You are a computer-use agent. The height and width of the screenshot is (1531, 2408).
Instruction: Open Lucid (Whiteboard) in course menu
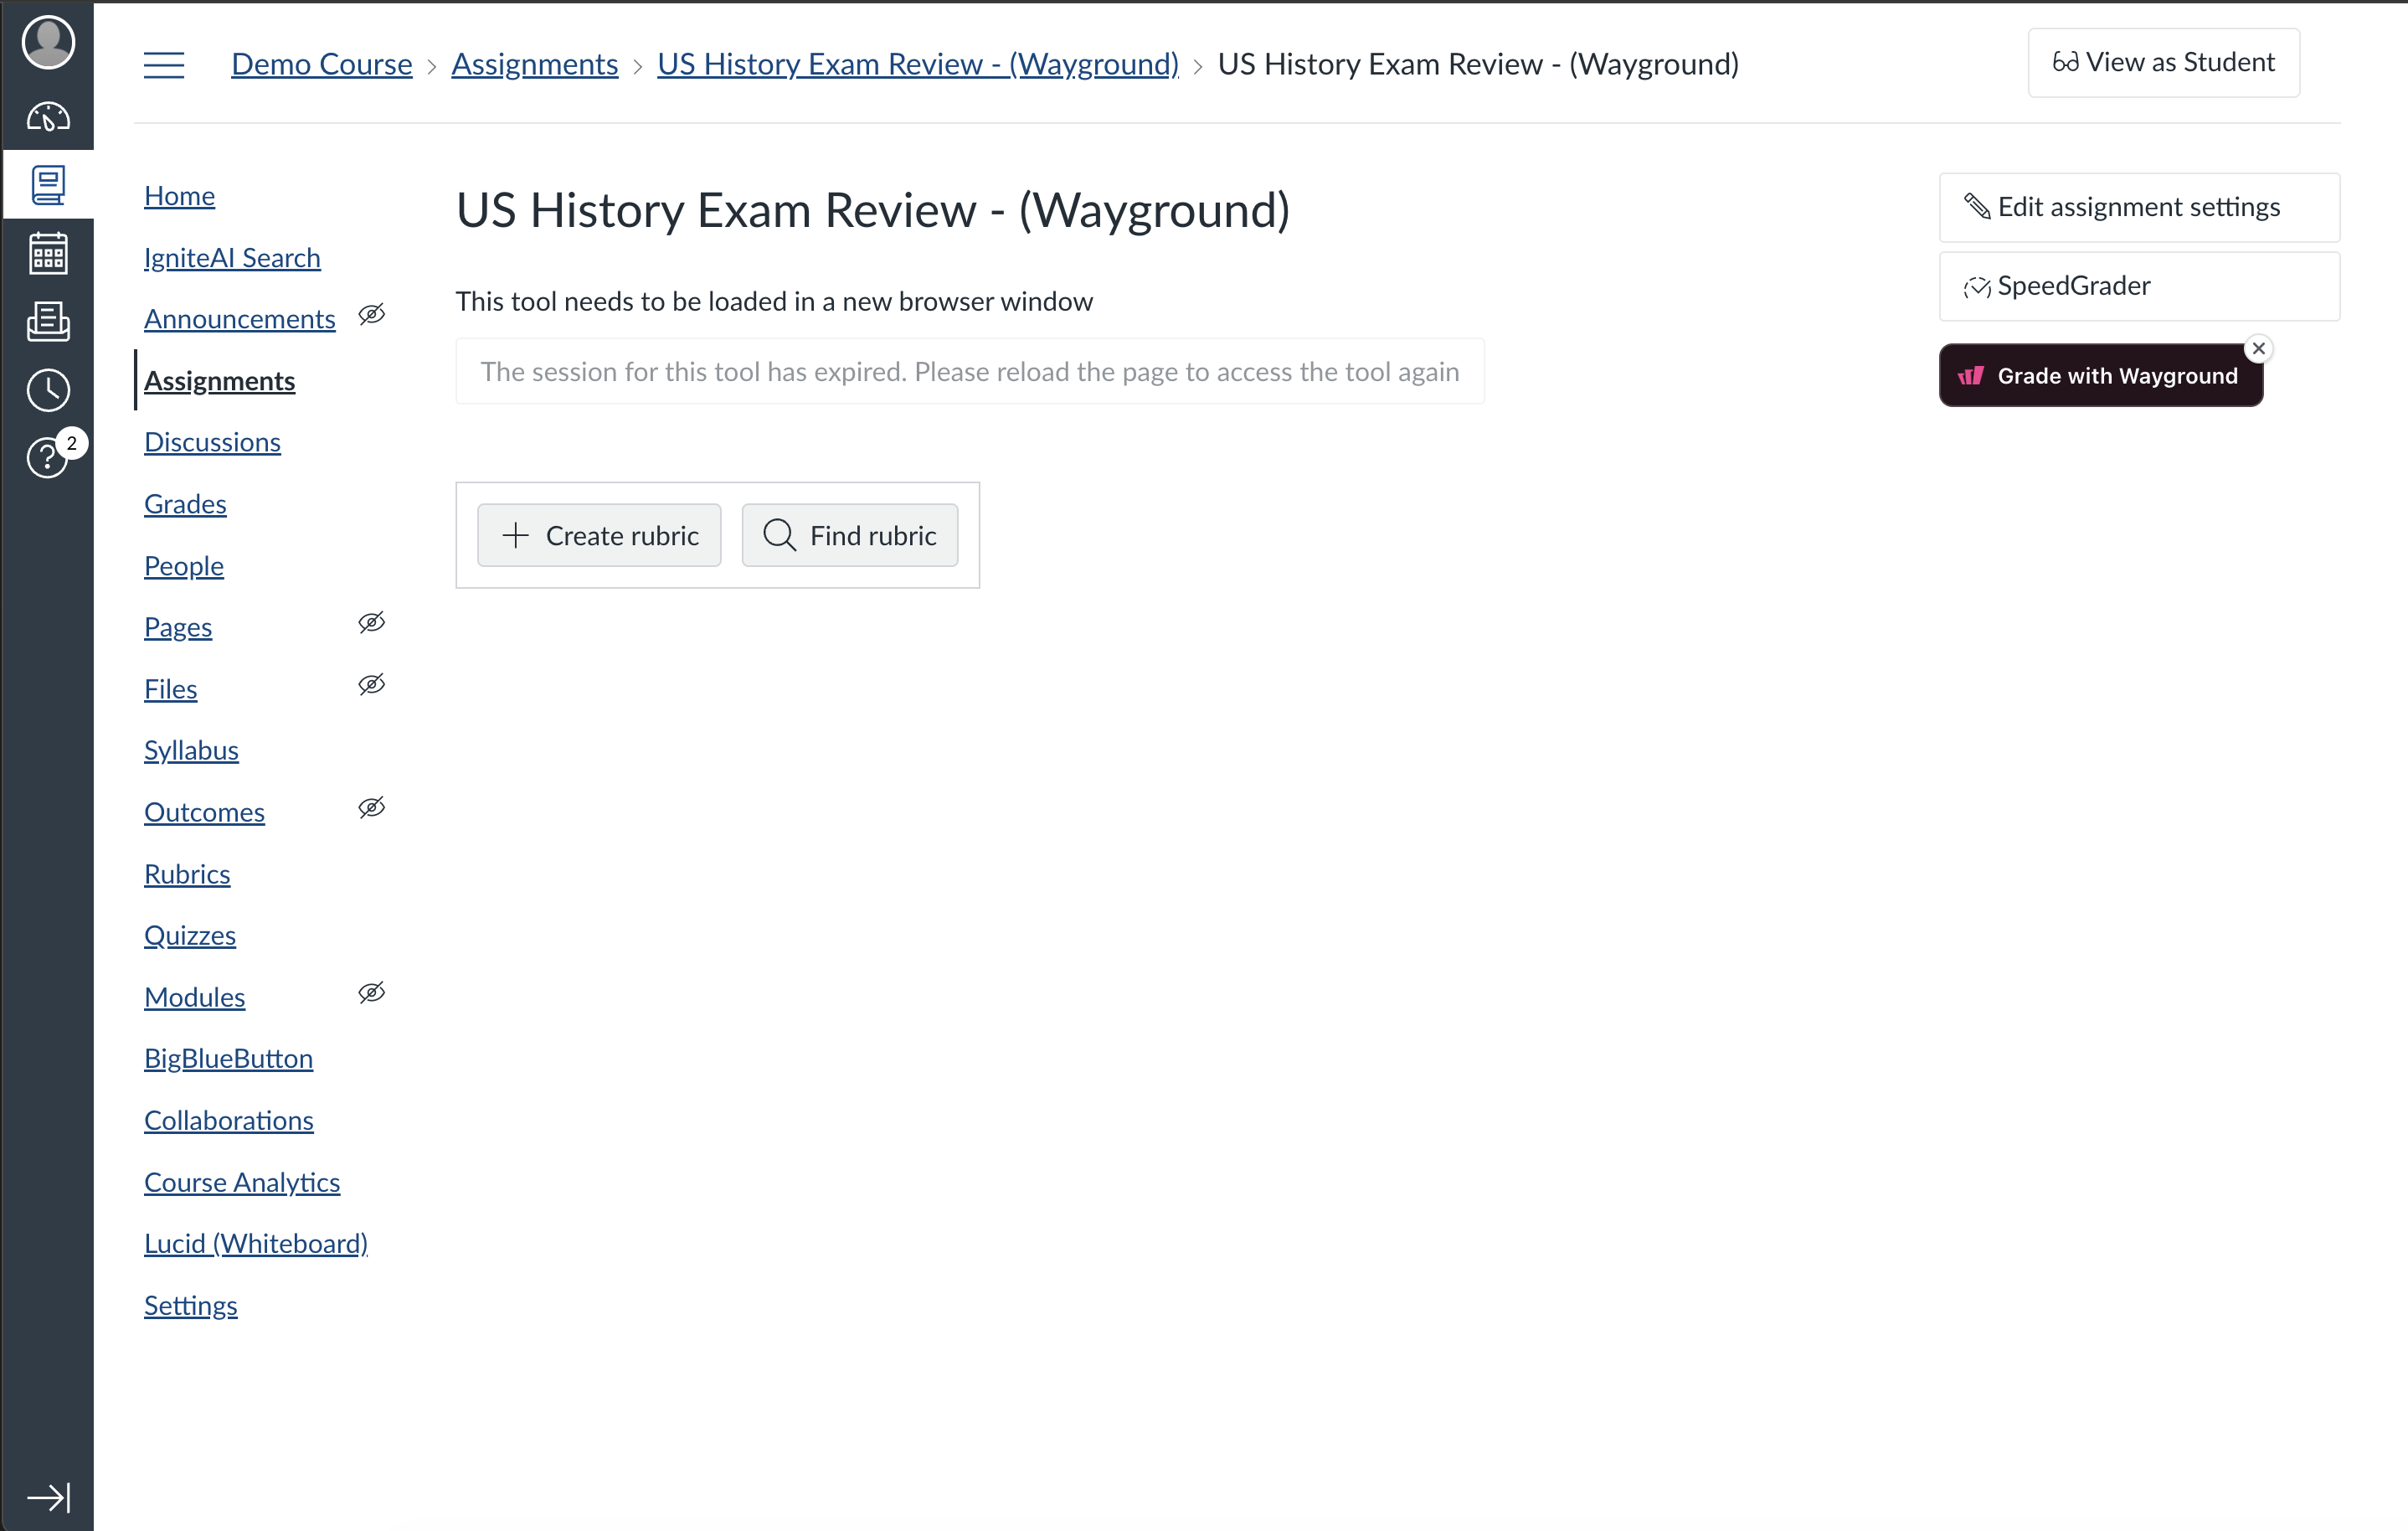point(256,1244)
